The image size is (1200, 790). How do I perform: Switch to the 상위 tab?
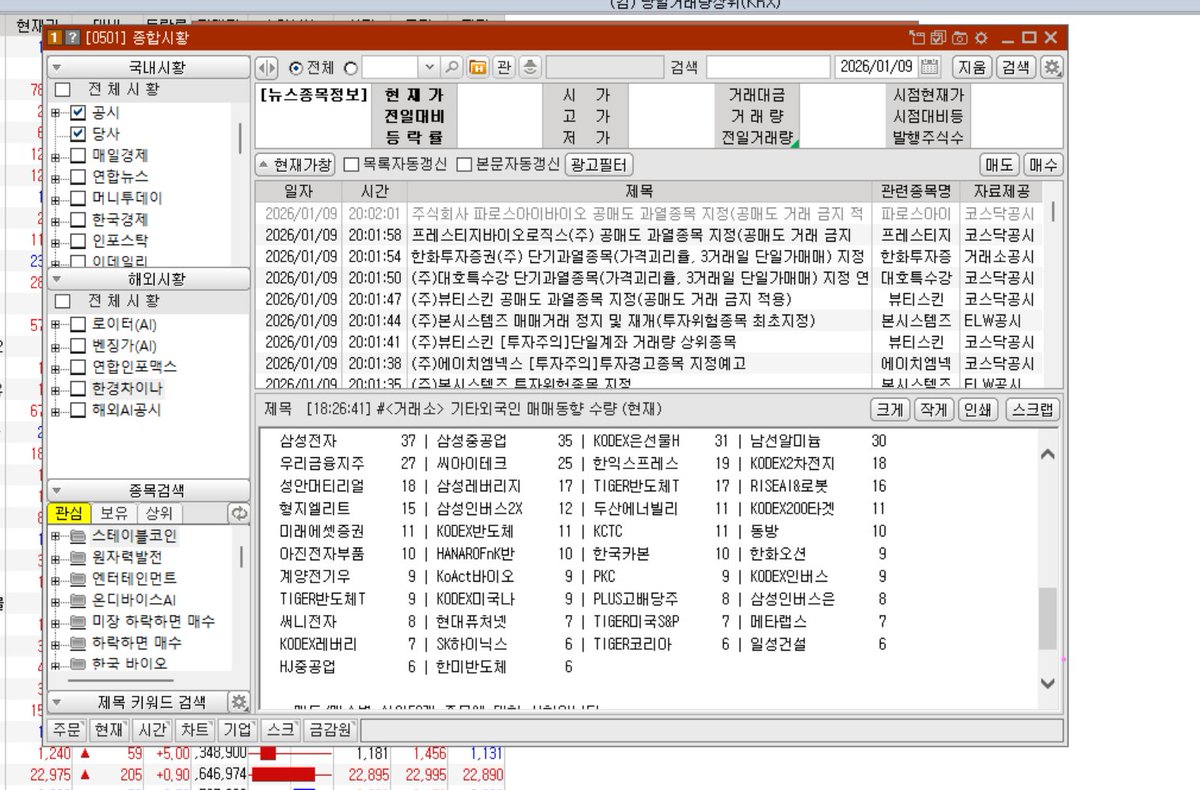(x=158, y=513)
